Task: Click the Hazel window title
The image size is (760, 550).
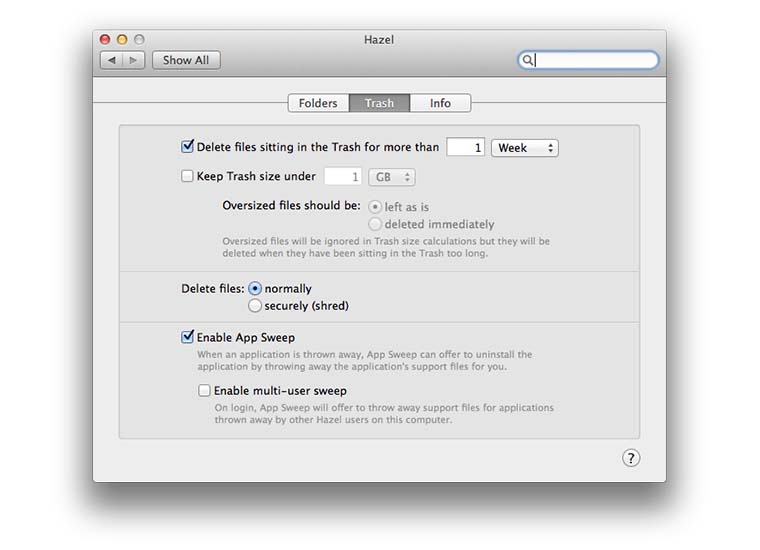Action: click(379, 40)
